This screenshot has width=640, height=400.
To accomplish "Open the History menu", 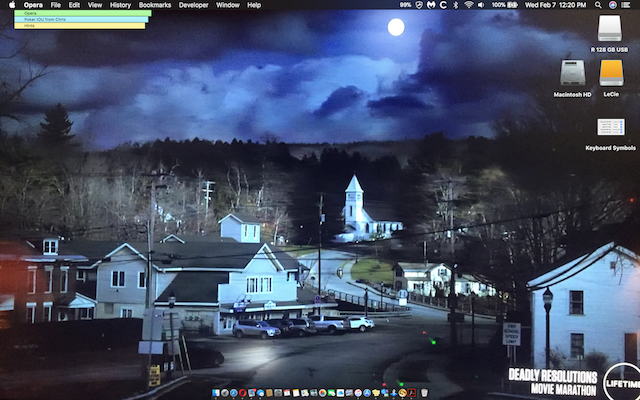I will click(120, 5).
